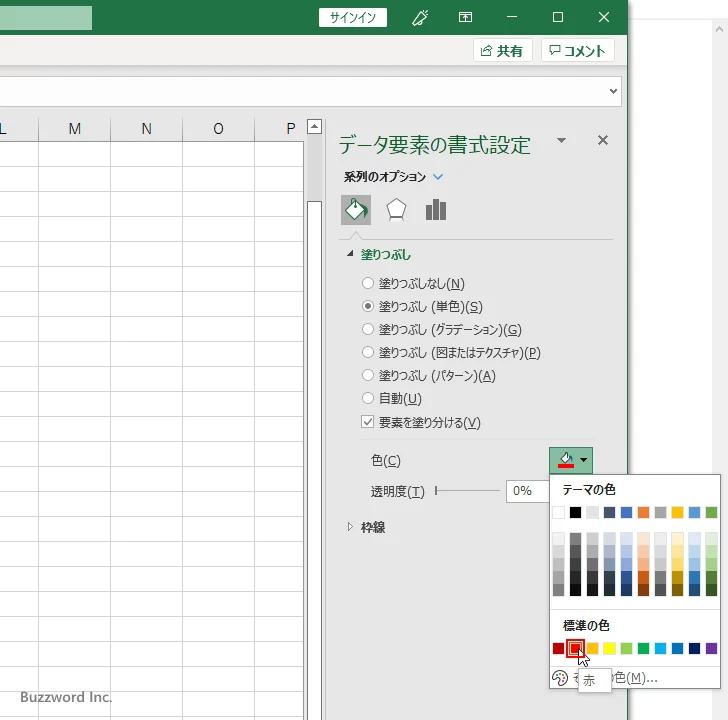728x720 pixels.
Task: Click the 透明度 percentage input field
Action: tap(528, 491)
